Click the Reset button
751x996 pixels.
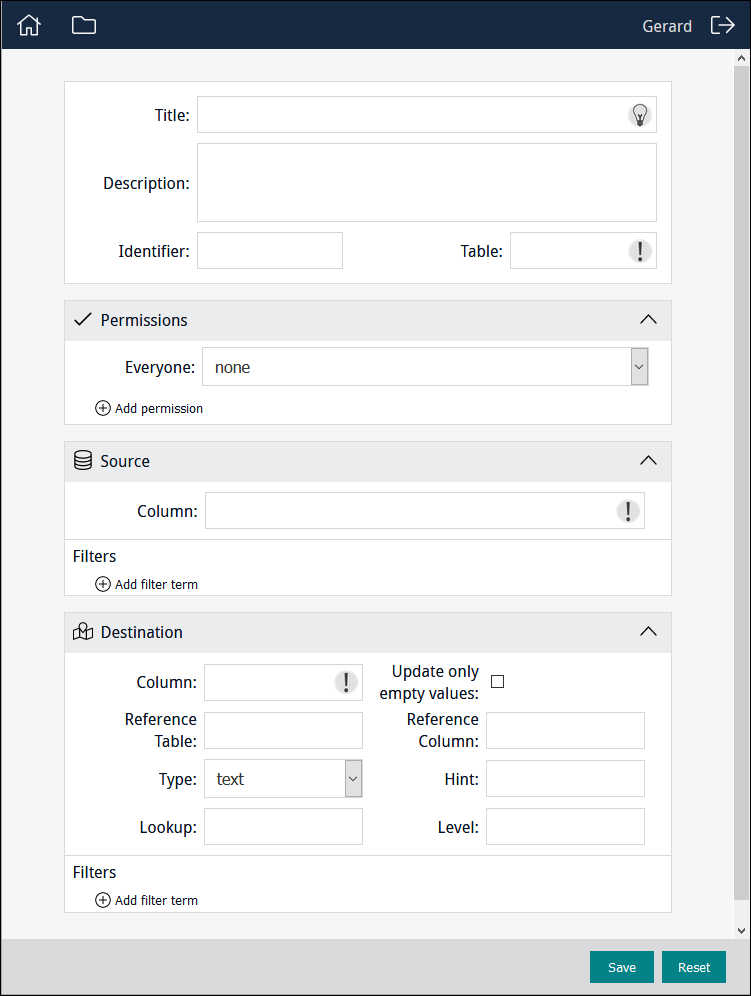tap(693, 967)
